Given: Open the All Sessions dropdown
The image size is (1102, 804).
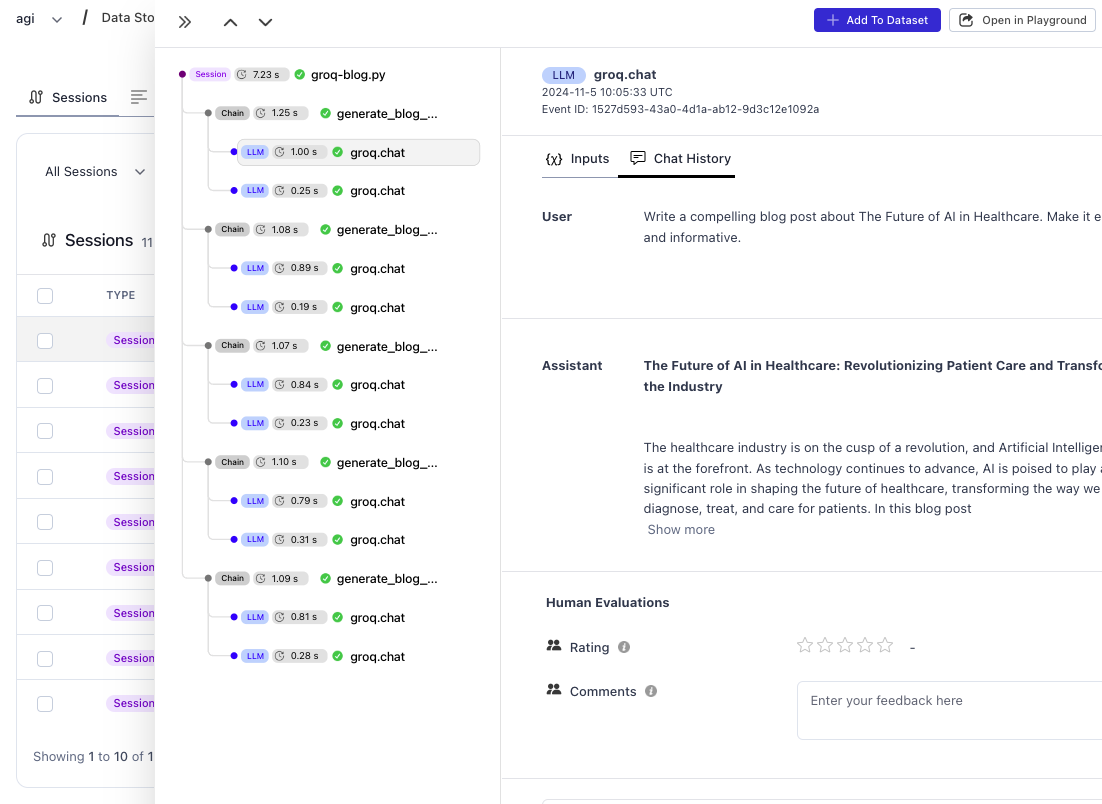Looking at the screenshot, I should (x=95, y=172).
